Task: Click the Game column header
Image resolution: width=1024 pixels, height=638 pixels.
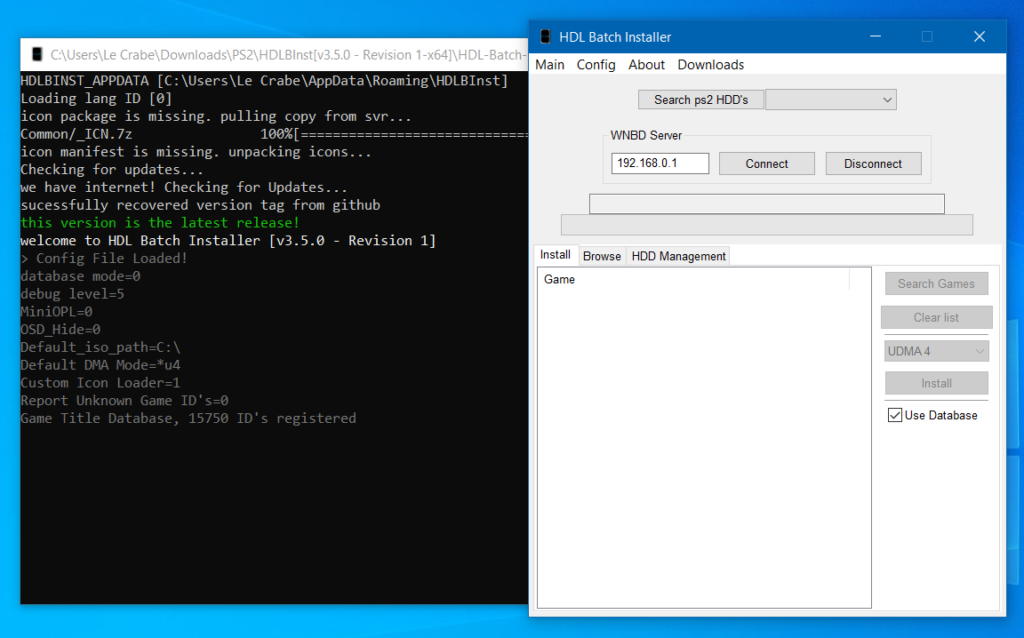Action: click(693, 279)
